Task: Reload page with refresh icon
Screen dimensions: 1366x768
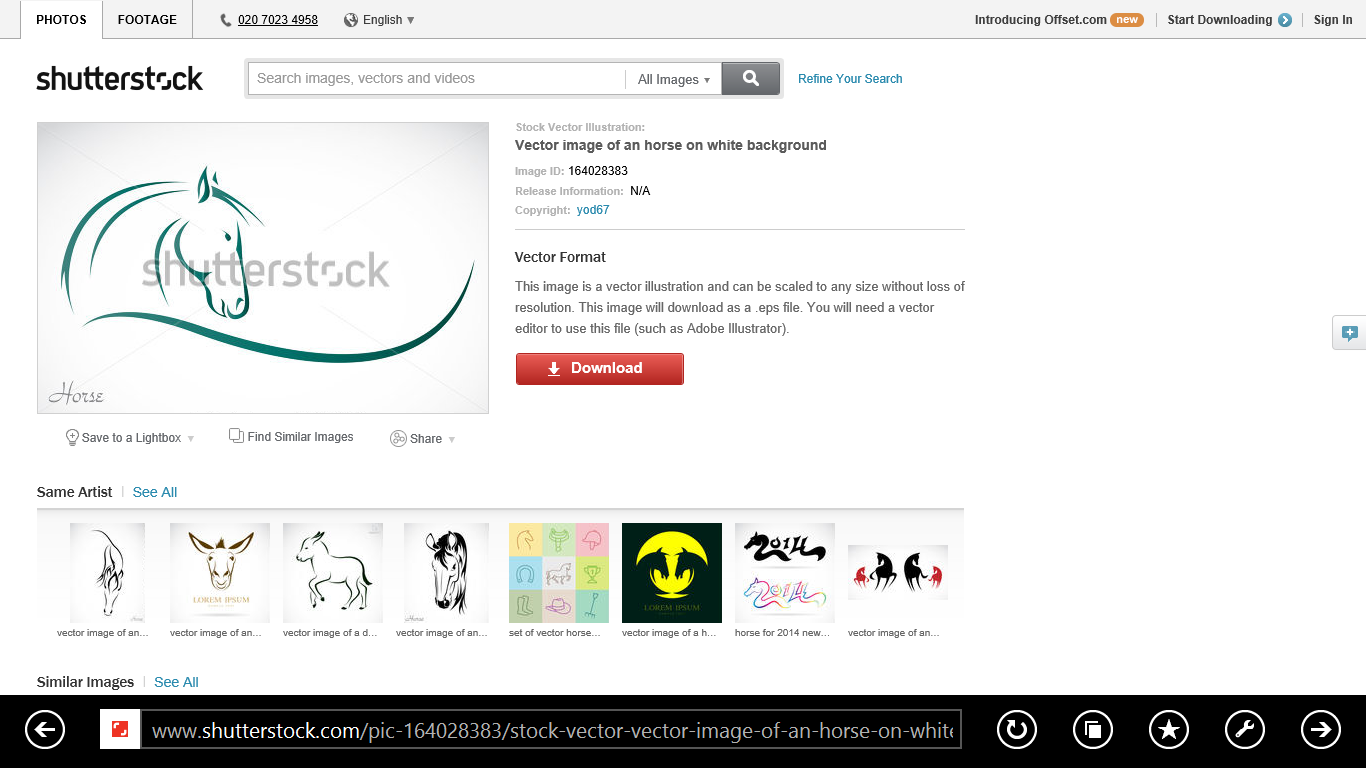Action: pyautogui.click(x=1017, y=730)
